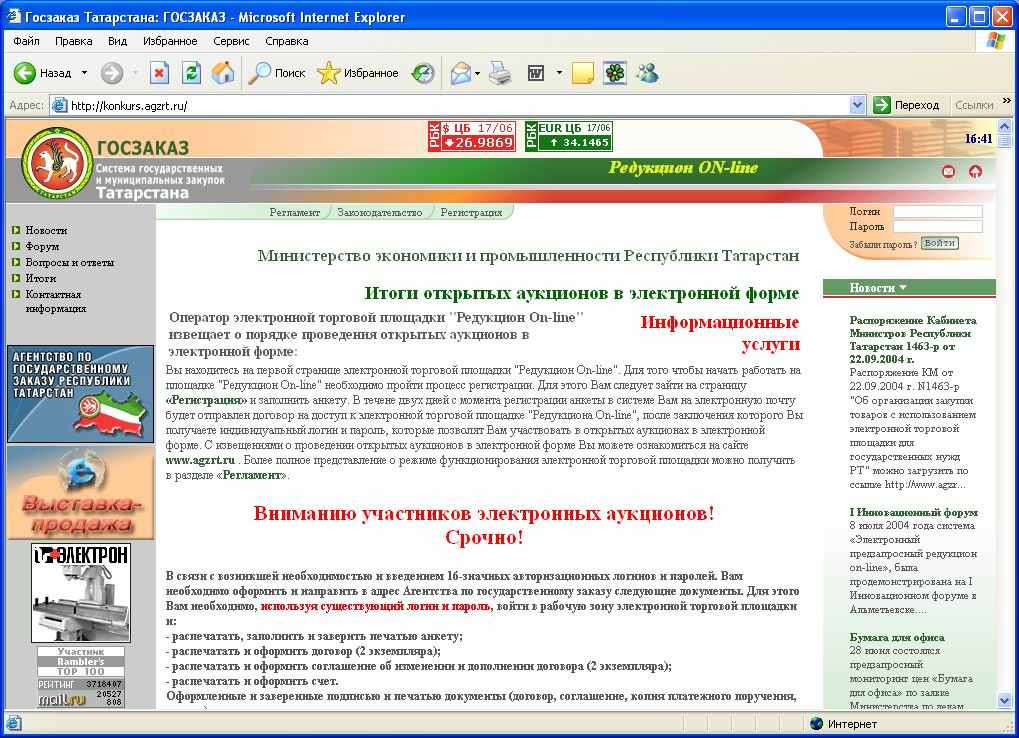Click the History clock icon

423,73
